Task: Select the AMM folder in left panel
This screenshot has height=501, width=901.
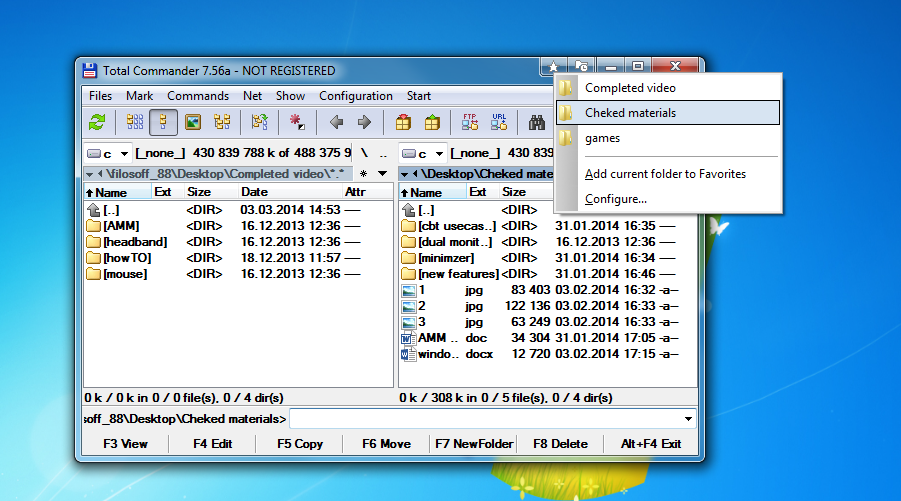Action: pos(121,226)
